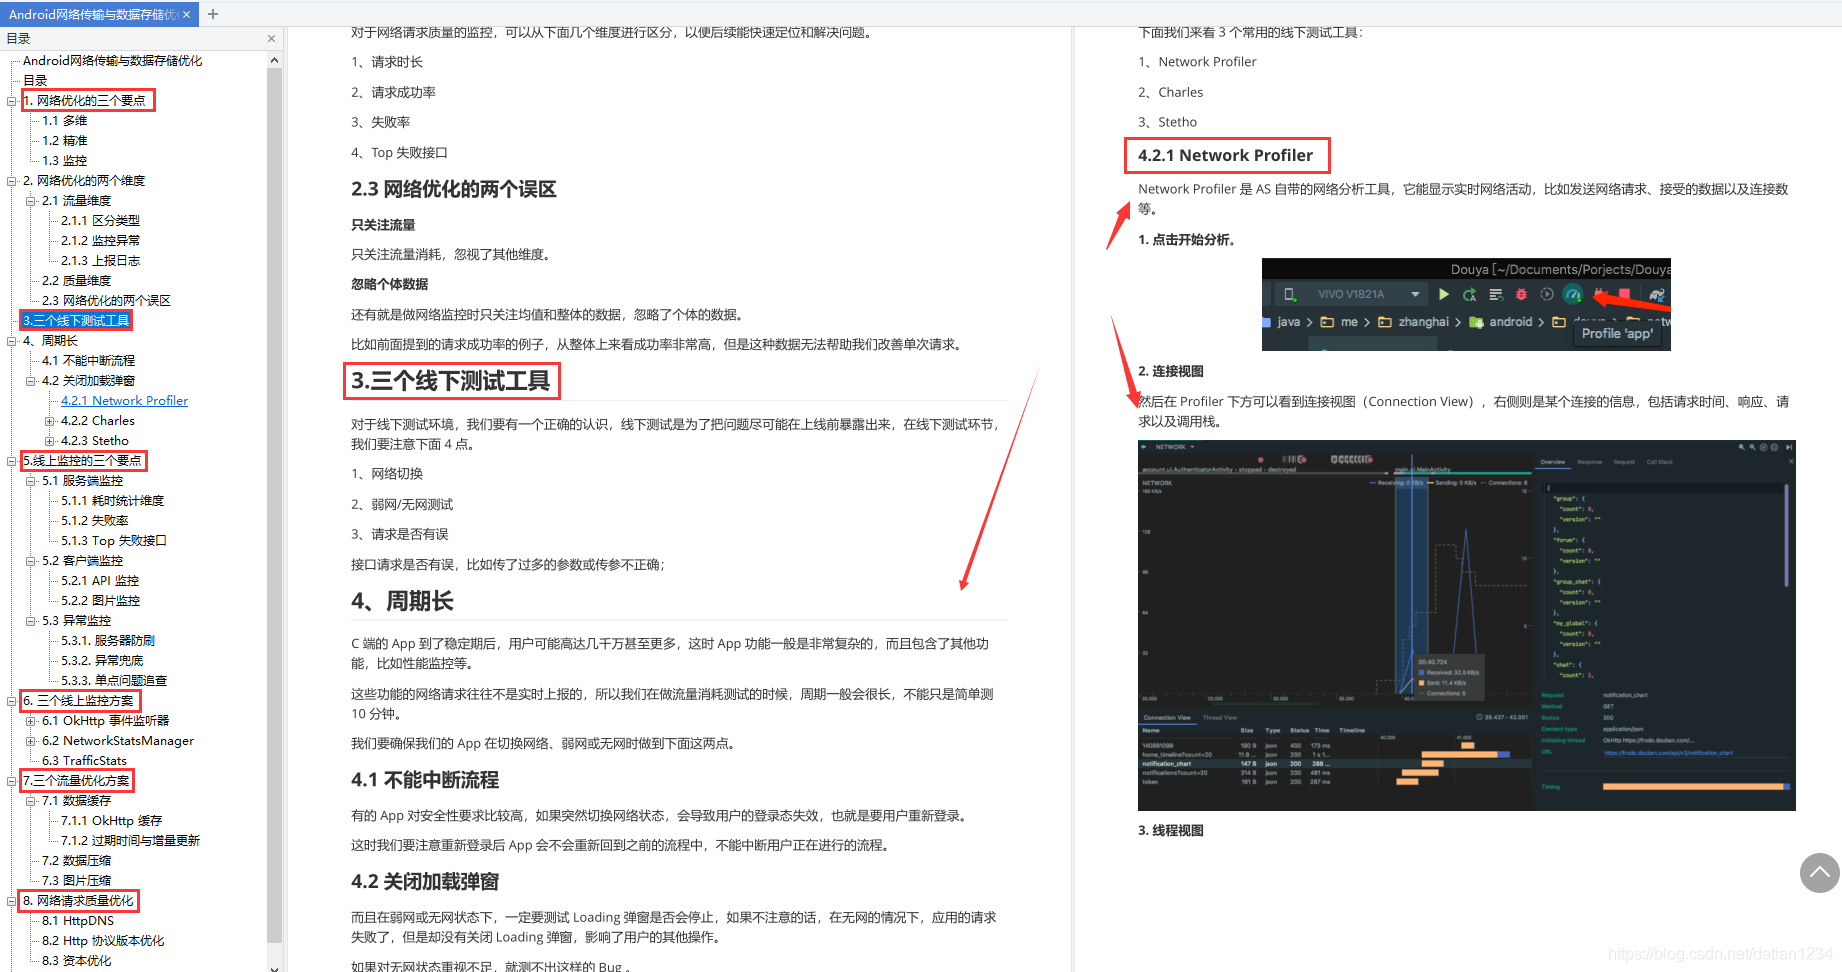The image size is (1842, 972).
Task: Select '2.1.1 区分类型' in the outline
Action: (x=100, y=221)
